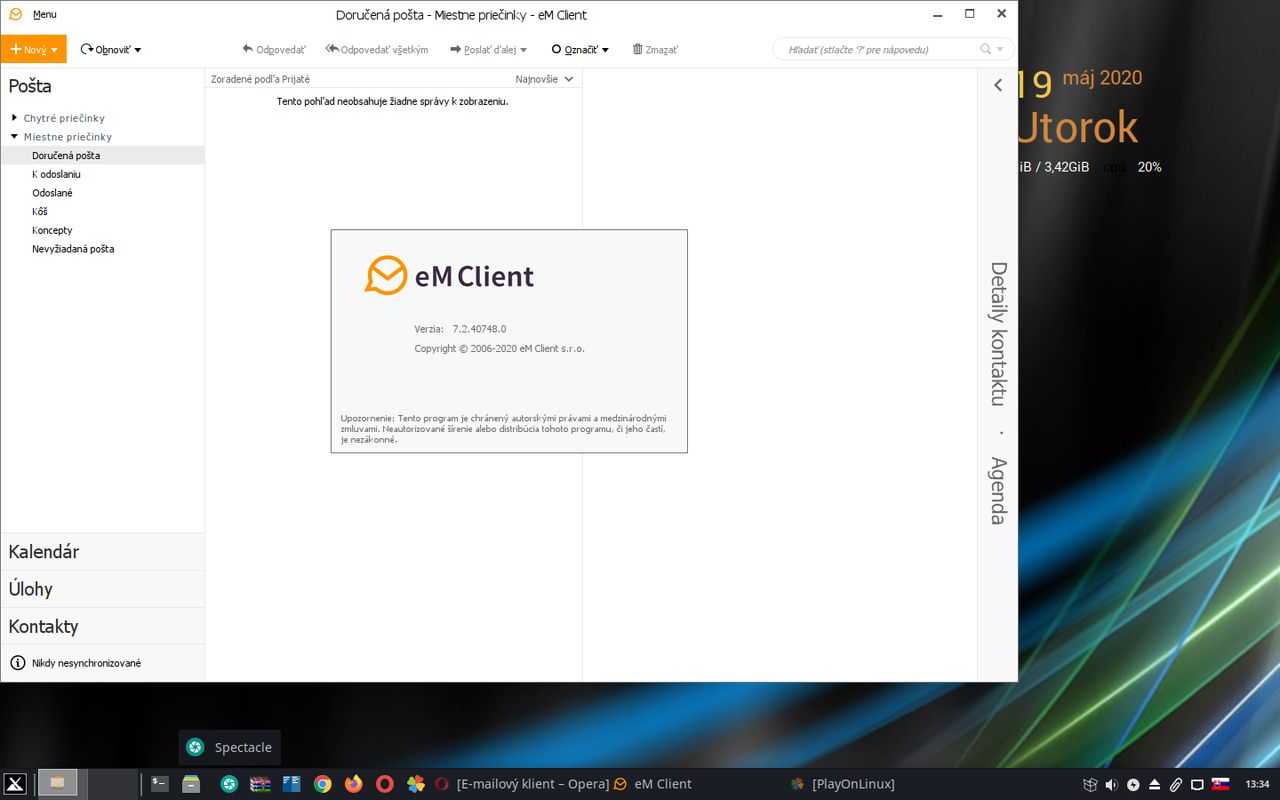Click the Spectacle taskbar launcher icon
1280x800 pixels.
pyautogui.click(x=229, y=784)
